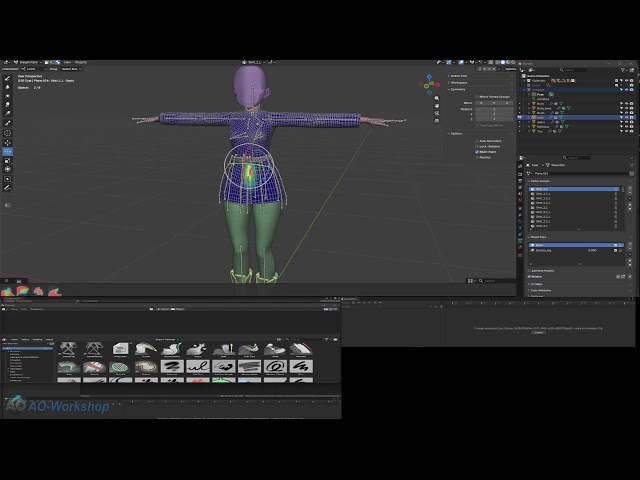
Task: Click first brush thumbnail in viewport asset shelf
Action: click(x=7, y=291)
